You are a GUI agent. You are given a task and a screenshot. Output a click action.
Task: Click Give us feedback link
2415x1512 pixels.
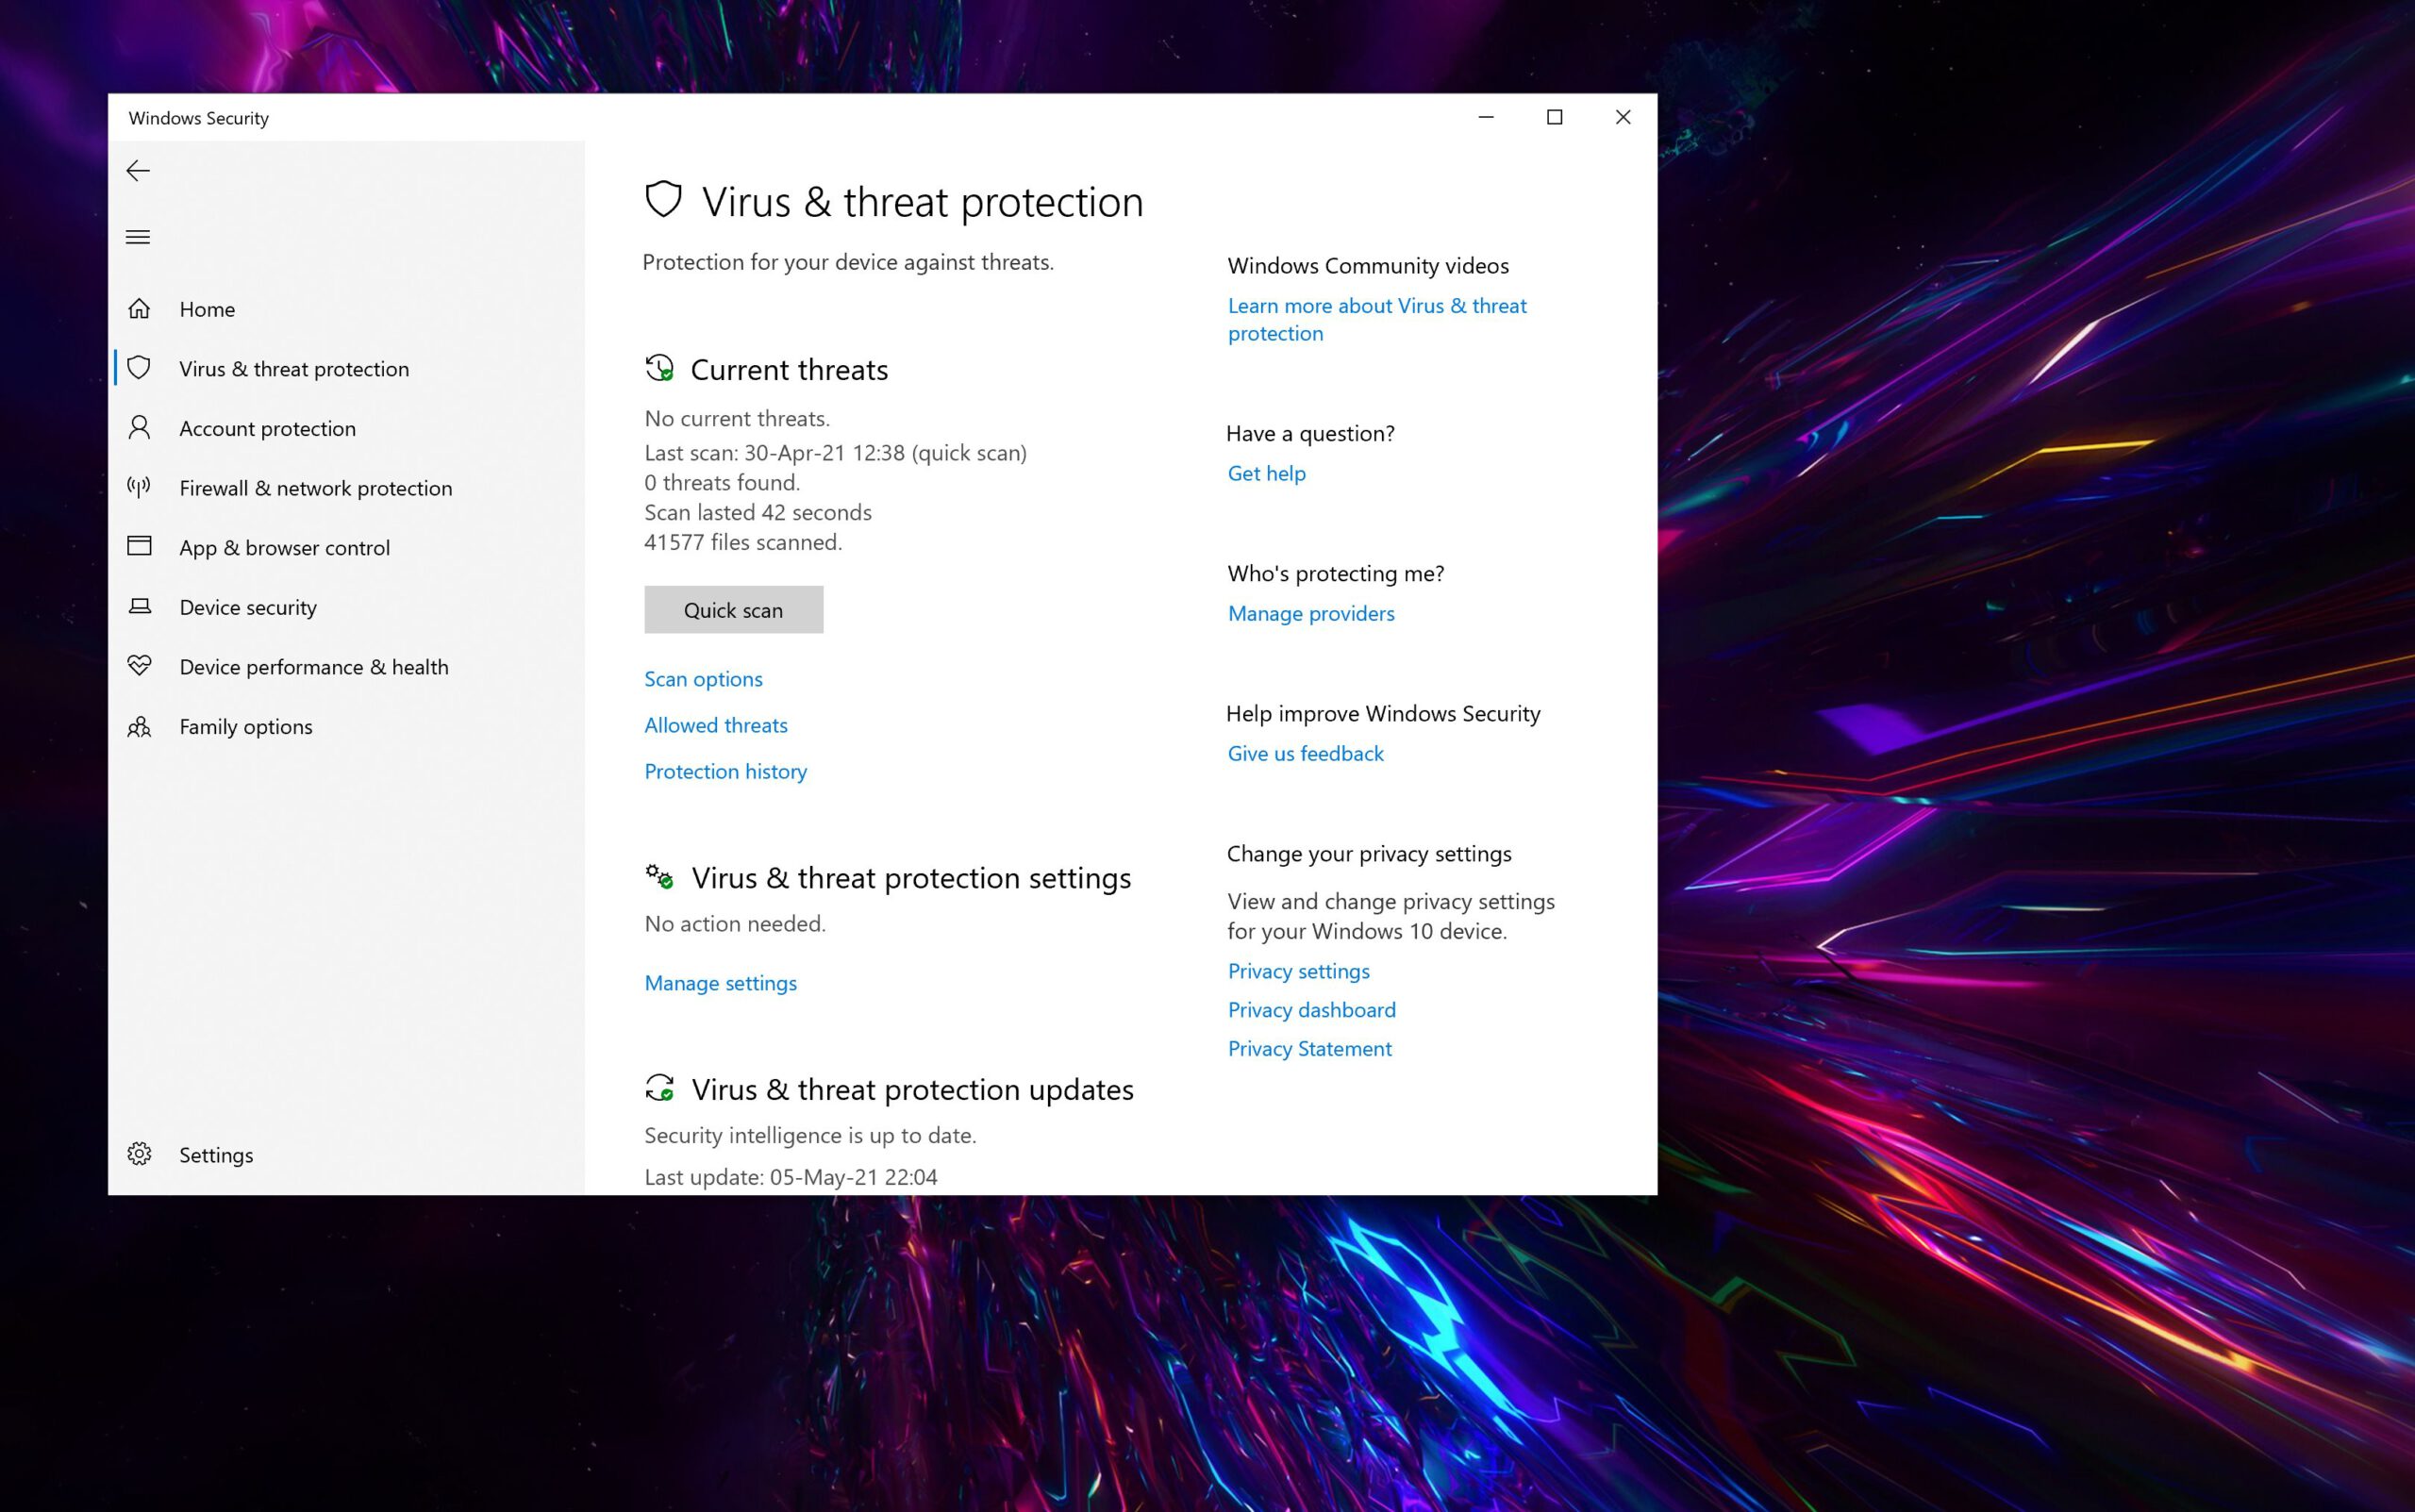[x=1305, y=753]
